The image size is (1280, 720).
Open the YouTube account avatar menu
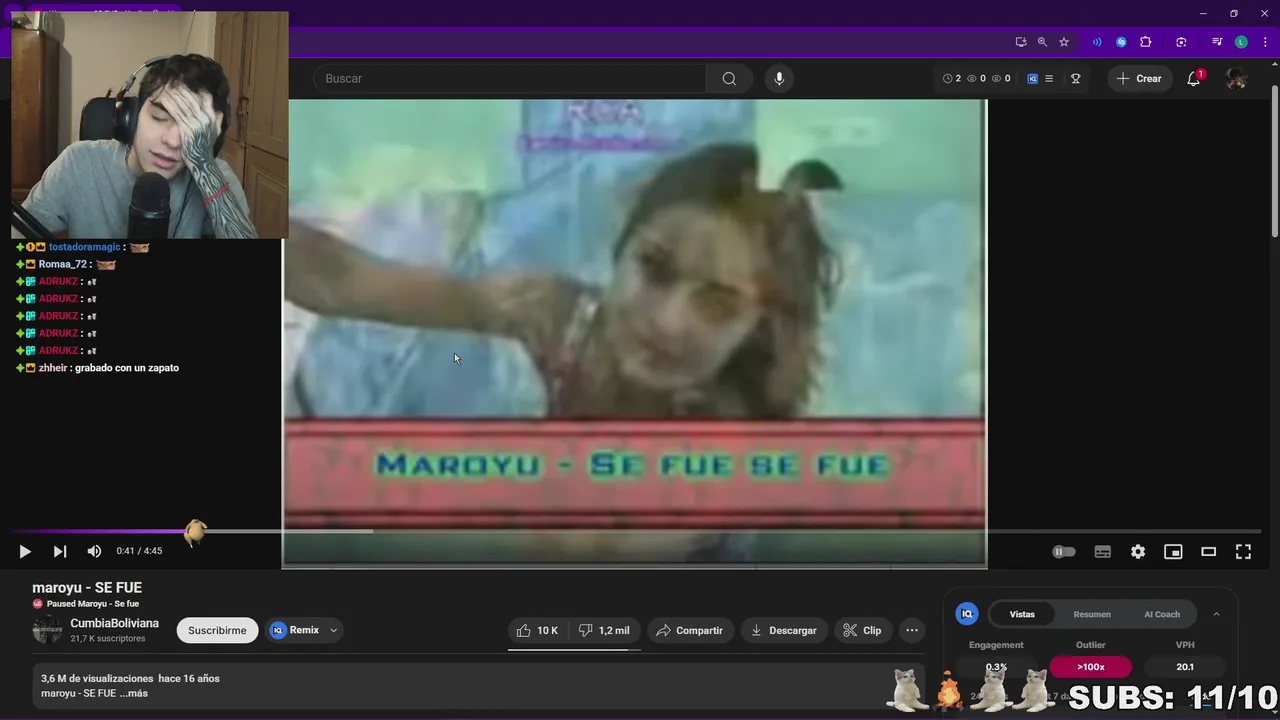click(x=1237, y=79)
